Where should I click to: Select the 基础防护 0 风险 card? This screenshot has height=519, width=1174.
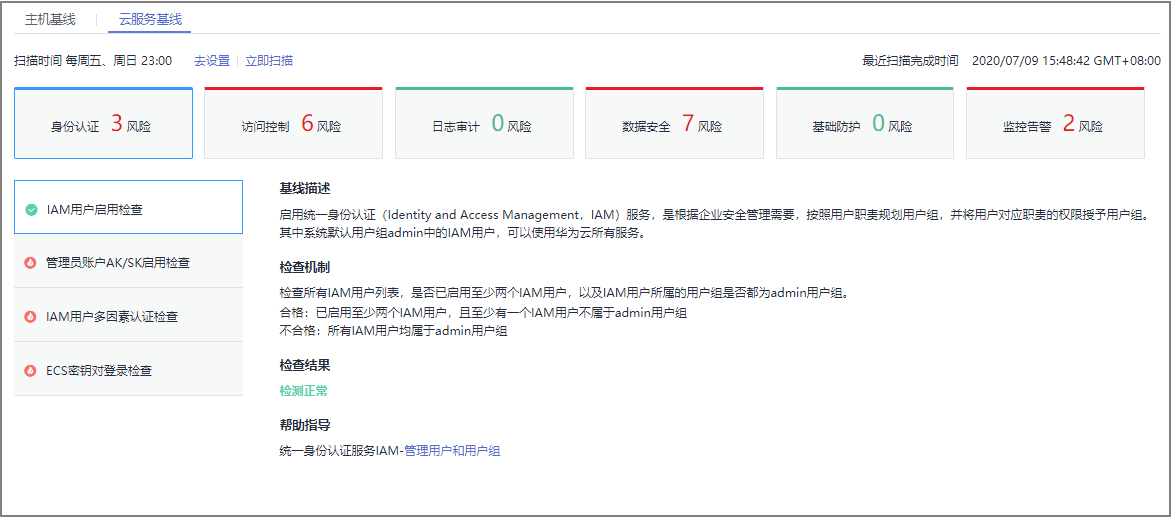click(865, 124)
